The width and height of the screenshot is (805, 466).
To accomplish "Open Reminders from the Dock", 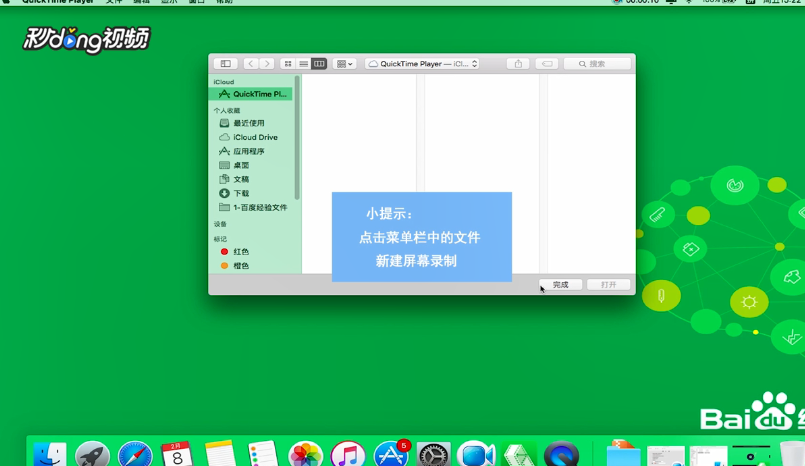I will tap(263, 454).
